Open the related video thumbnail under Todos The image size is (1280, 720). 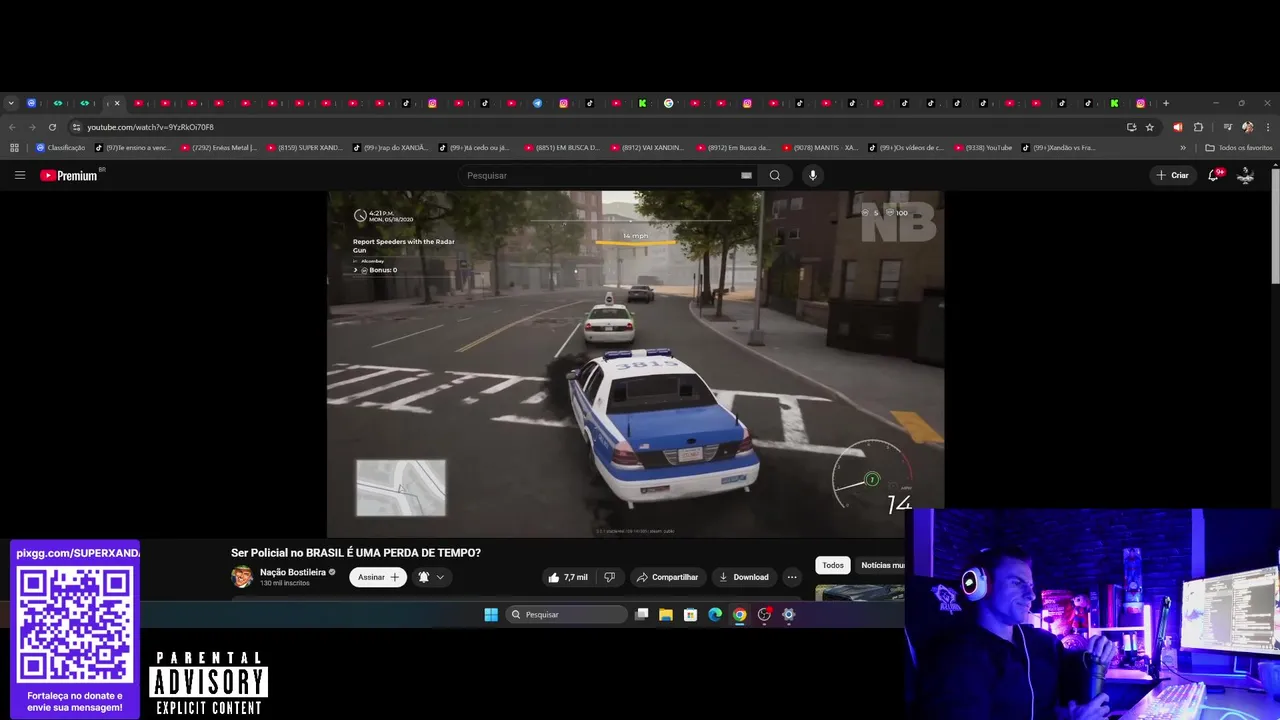coord(860,593)
